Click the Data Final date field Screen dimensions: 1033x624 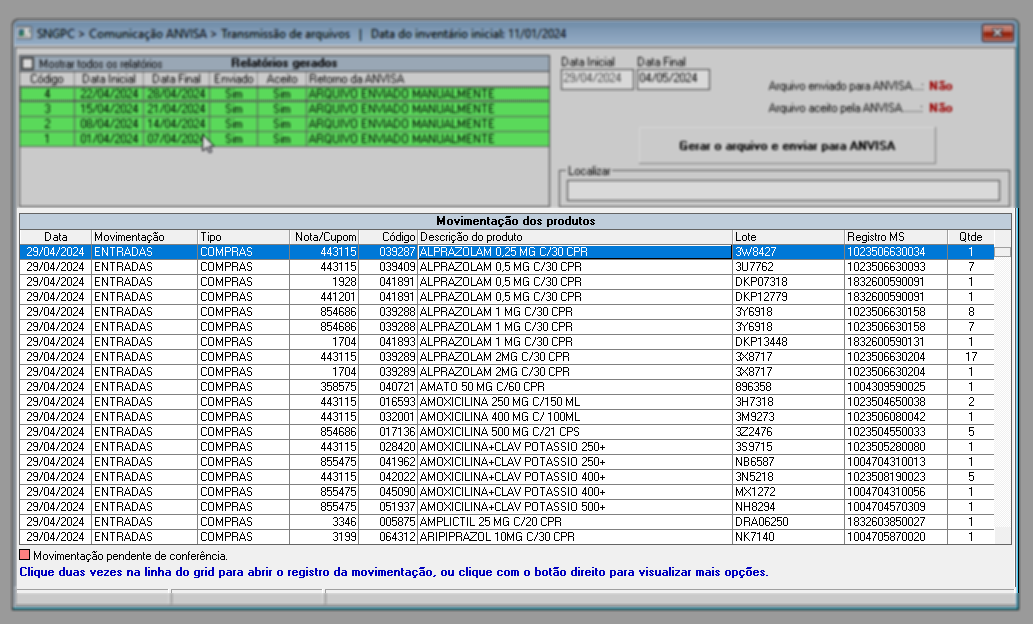[x=673, y=79]
